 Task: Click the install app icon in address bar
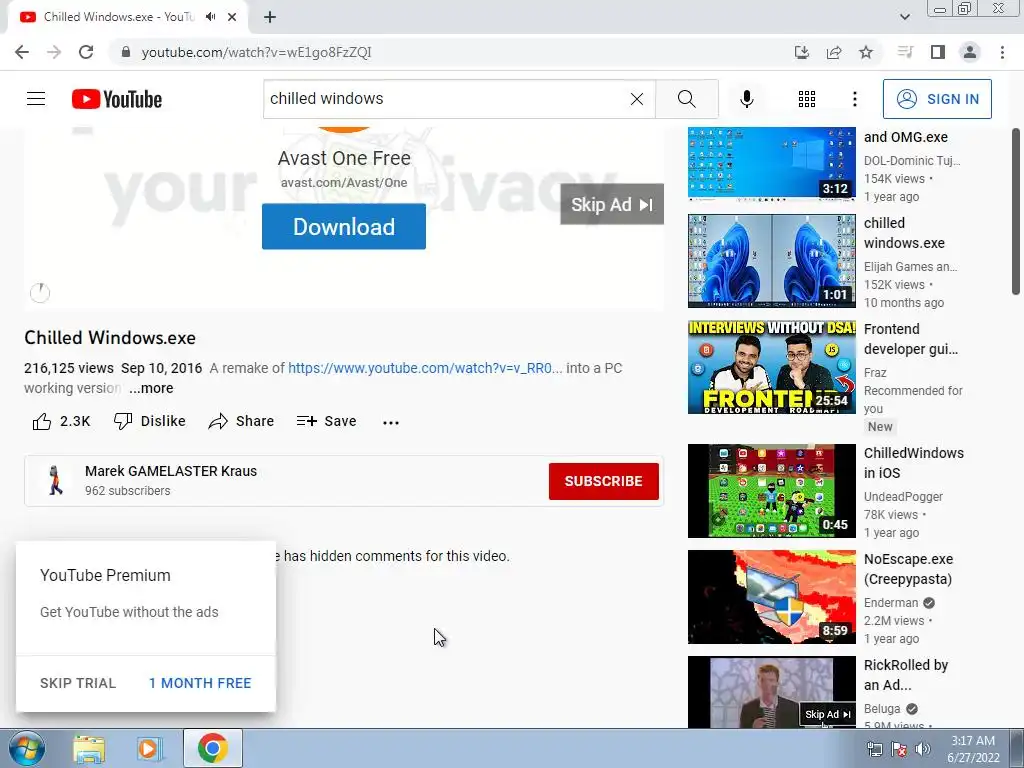click(801, 52)
